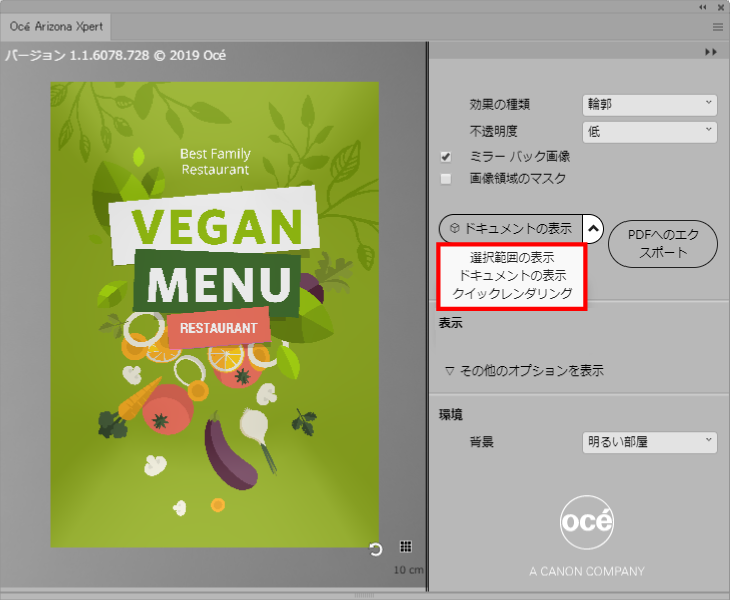Expand その他のオプションを表示
Viewport: 730px width, 600px height.
coord(524,371)
